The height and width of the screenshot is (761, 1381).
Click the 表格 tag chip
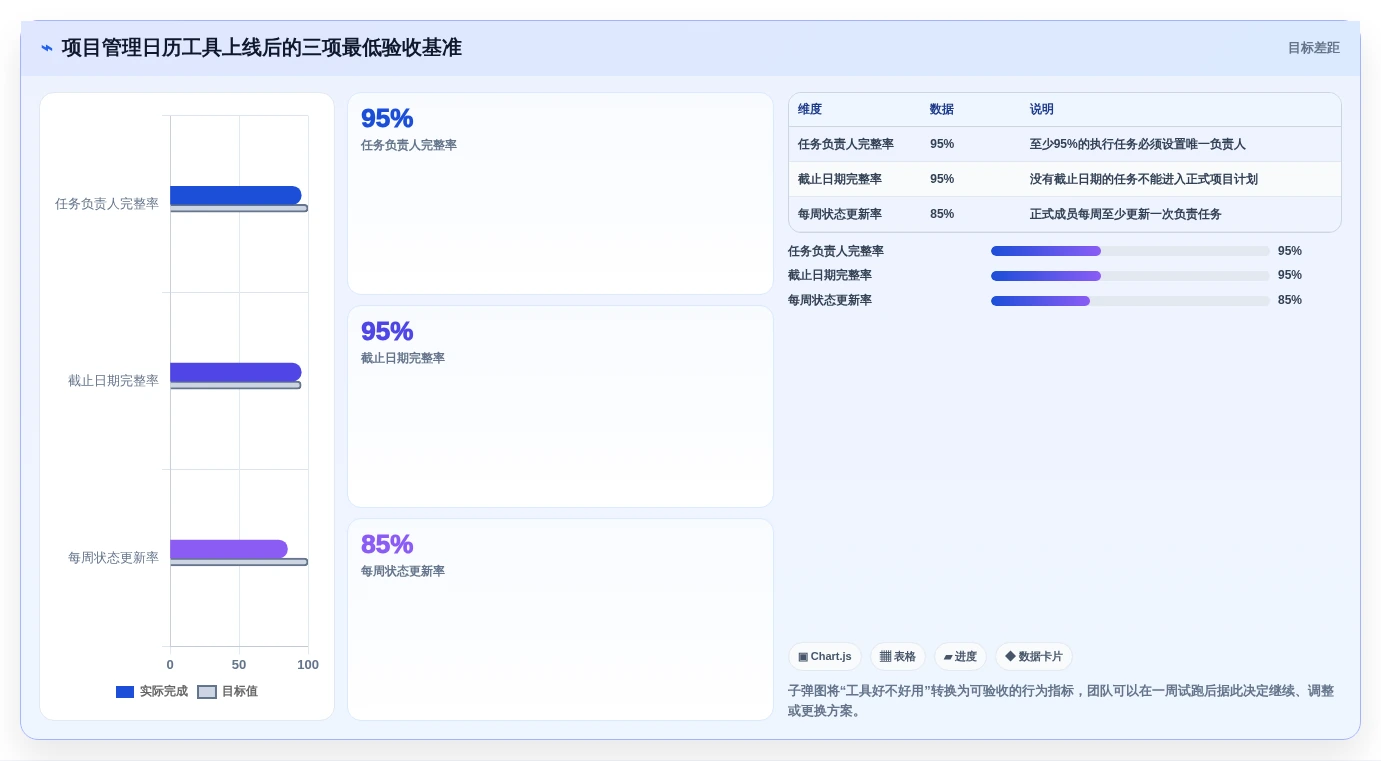898,656
